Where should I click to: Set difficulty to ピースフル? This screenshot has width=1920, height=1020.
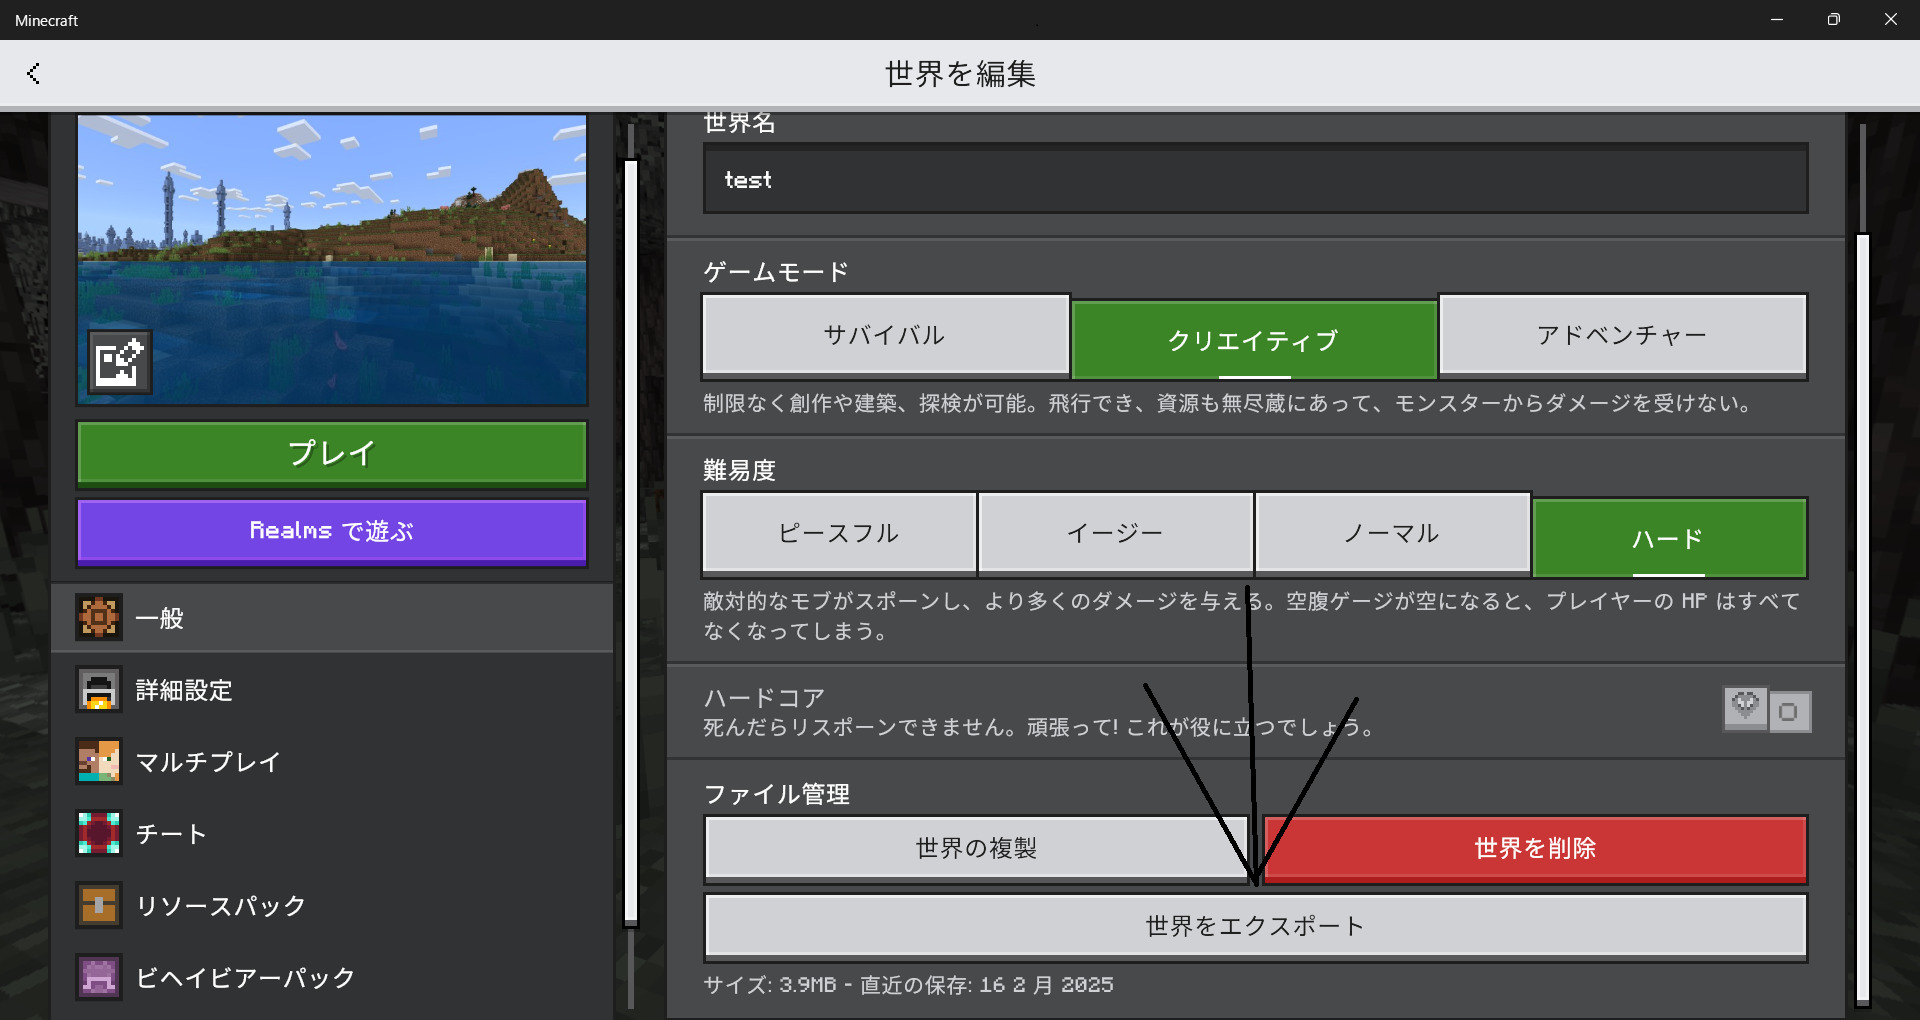(840, 534)
